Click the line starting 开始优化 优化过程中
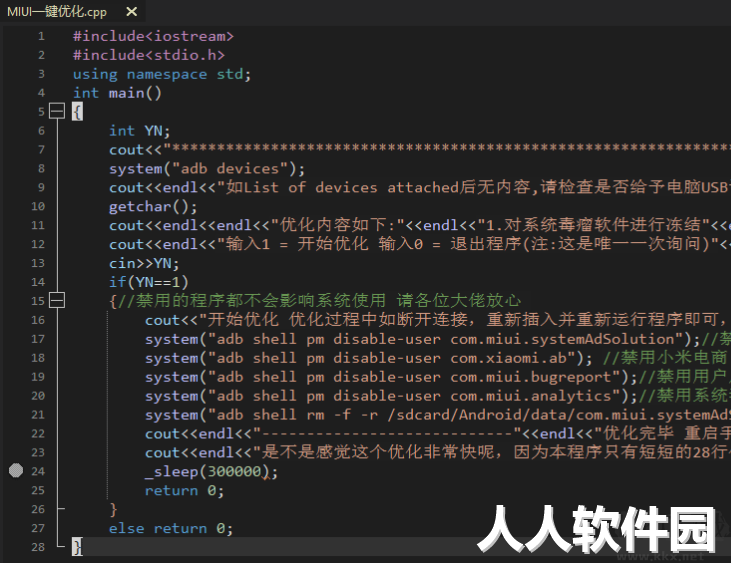The width and height of the screenshot is (731, 563). coord(438,320)
